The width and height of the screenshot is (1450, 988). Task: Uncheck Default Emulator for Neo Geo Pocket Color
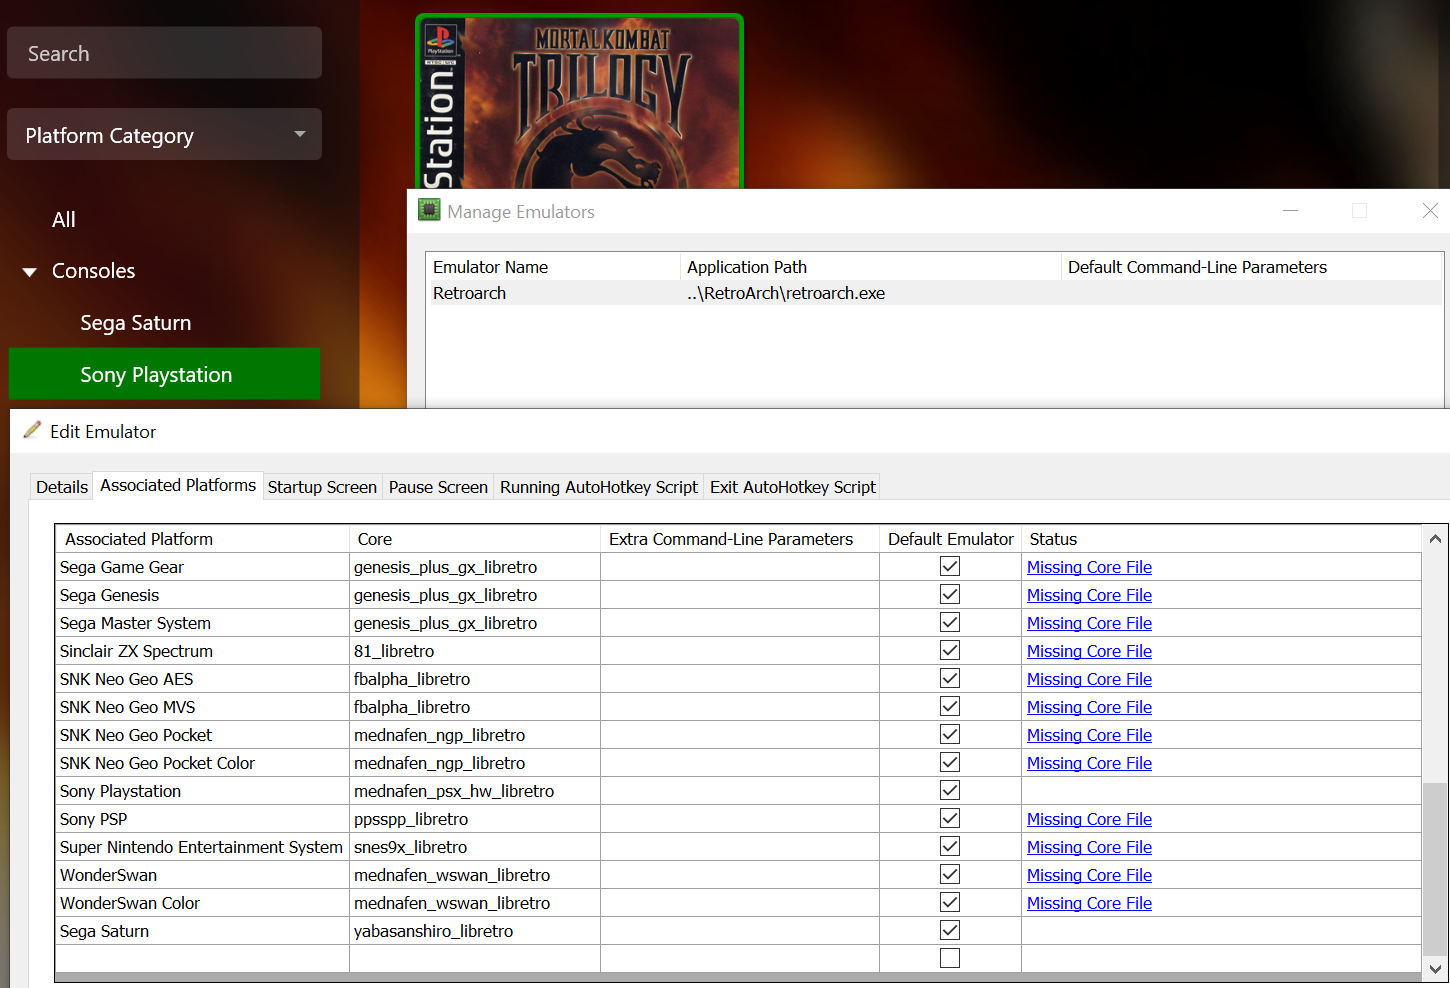click(950, 762)
